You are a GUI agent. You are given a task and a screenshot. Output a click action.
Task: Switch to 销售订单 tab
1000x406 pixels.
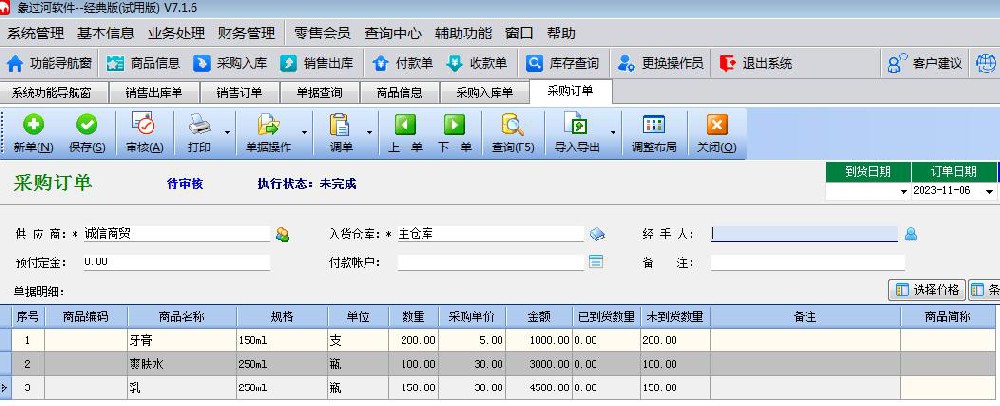click(x=239, y=92)
